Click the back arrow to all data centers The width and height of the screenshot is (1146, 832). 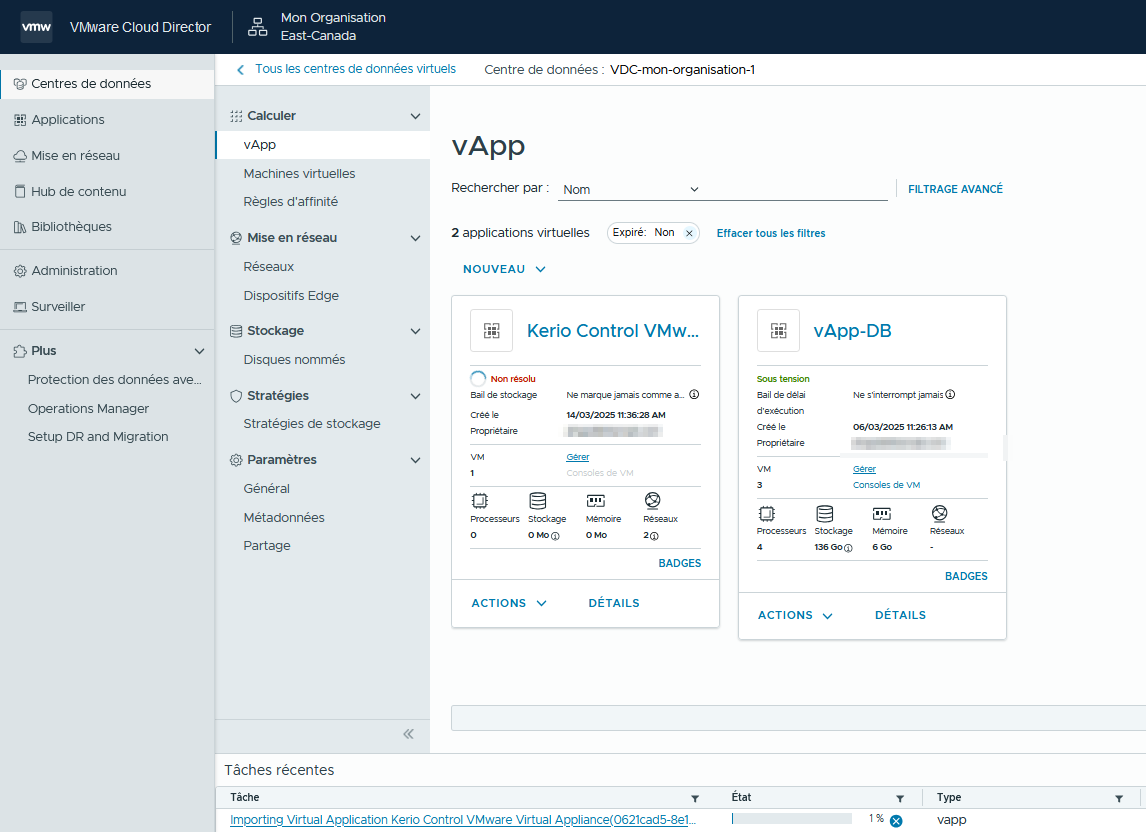[x=240, y=69]
